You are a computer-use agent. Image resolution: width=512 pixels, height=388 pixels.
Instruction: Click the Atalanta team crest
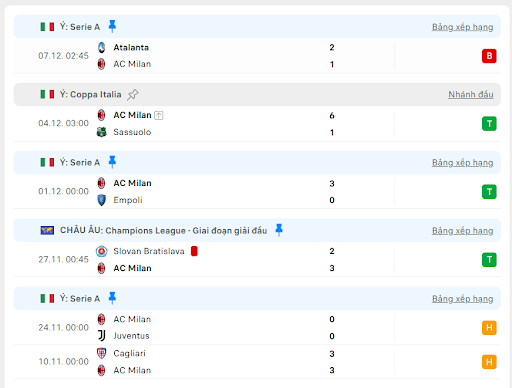(x=102, y=47)
